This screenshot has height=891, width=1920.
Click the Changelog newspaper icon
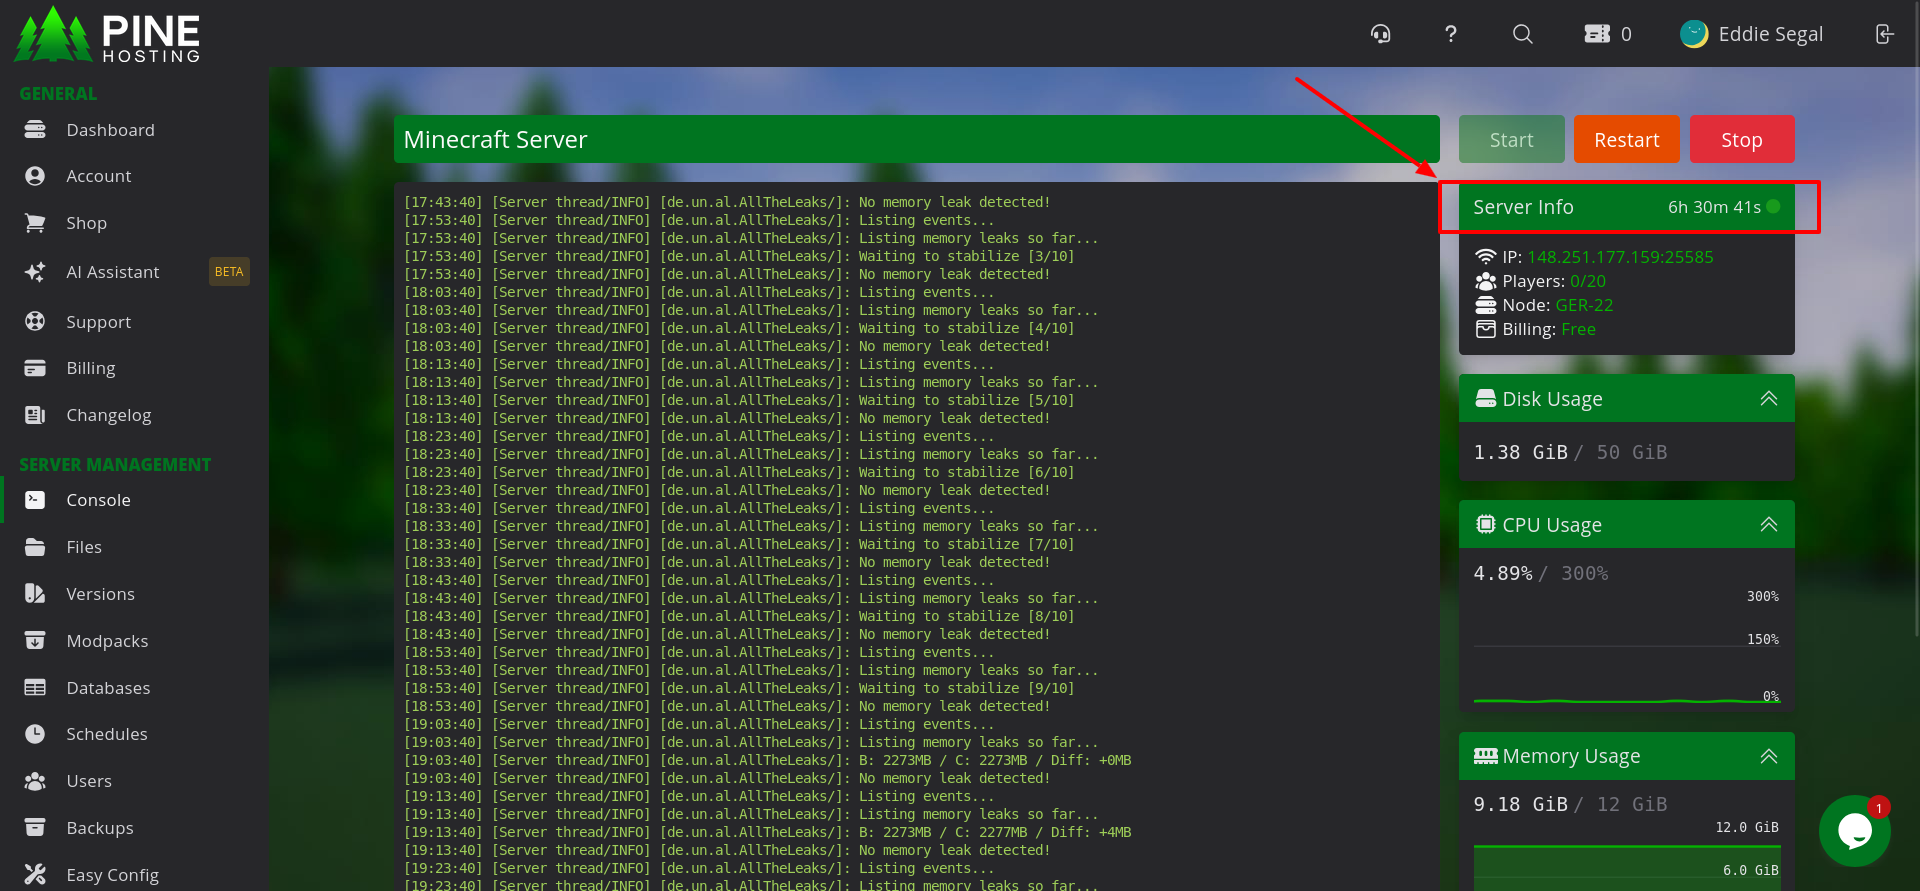click(35, 415)
